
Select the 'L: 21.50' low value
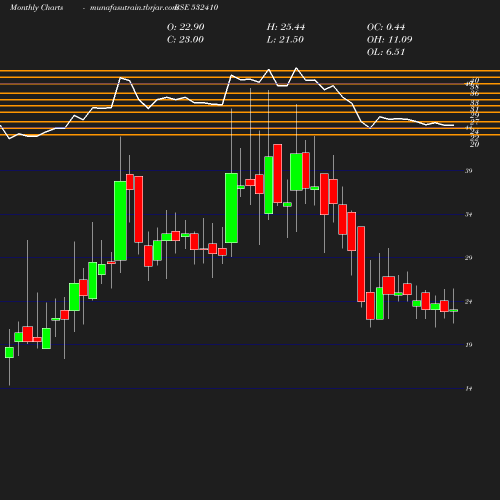(x=285, y=40)
